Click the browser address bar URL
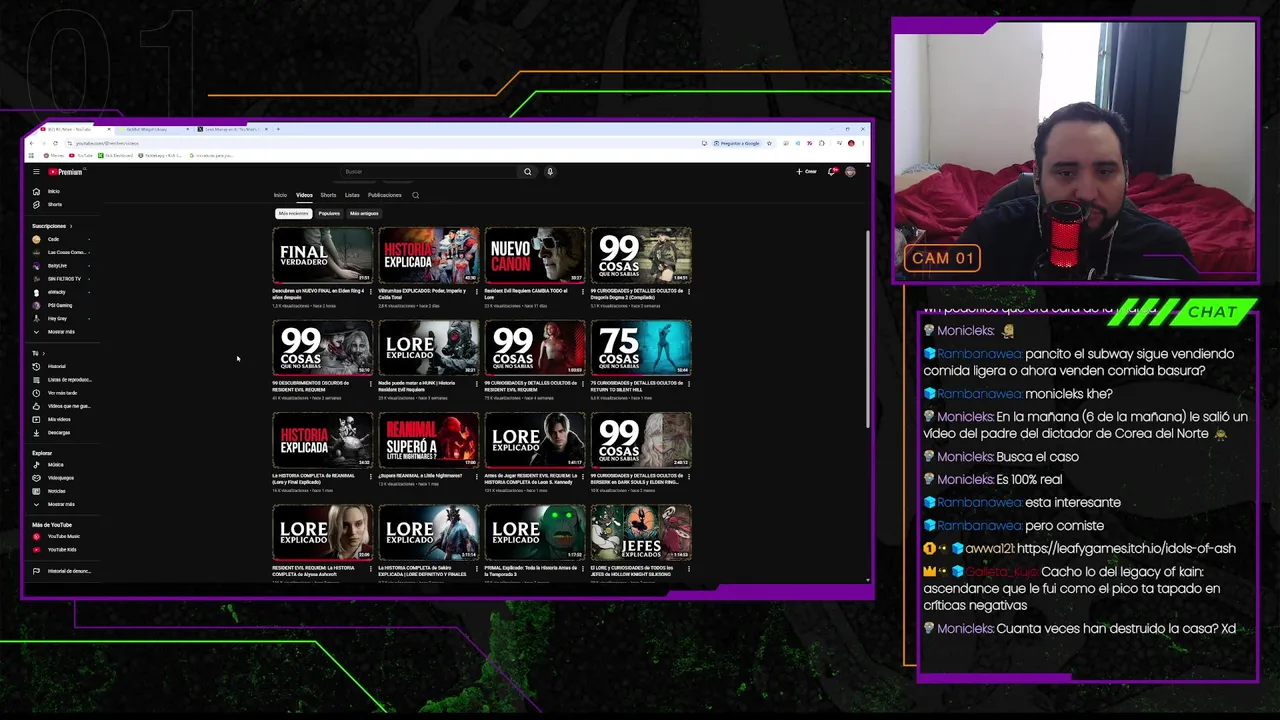 coord(108,143)
